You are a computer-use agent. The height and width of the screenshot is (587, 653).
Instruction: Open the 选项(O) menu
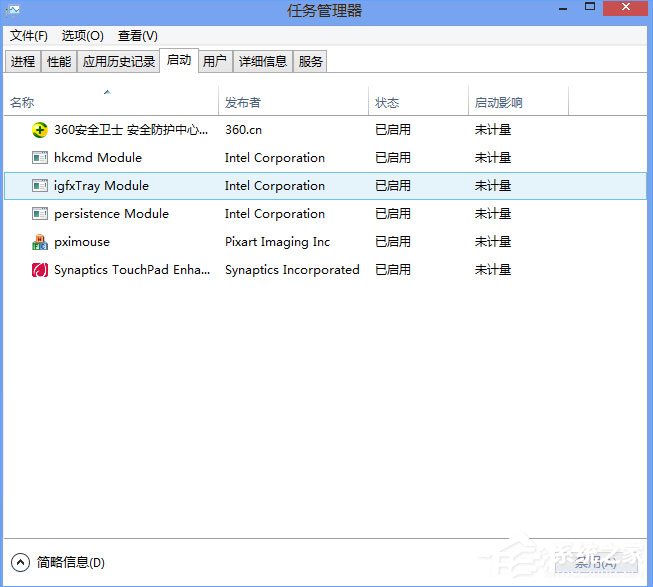(x=82, y=36)
